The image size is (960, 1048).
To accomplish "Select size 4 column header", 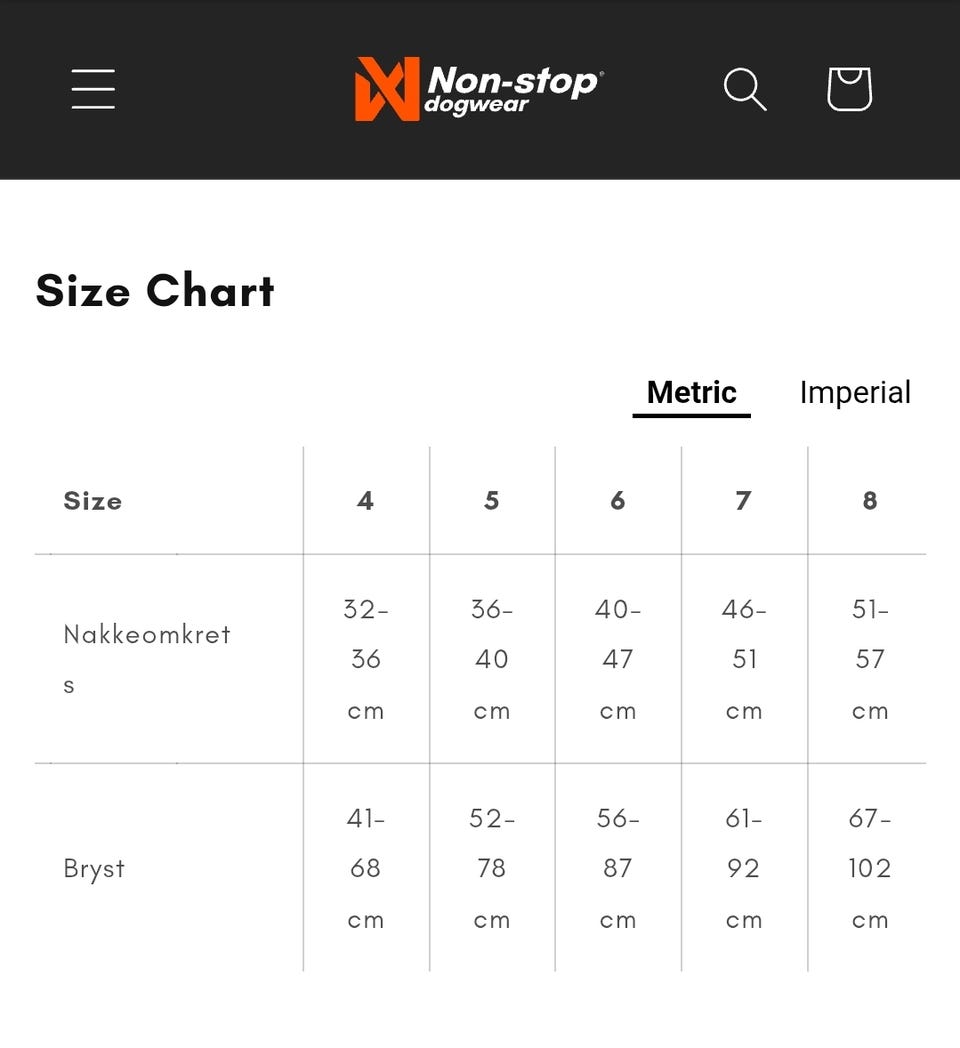I will [366, 501].
